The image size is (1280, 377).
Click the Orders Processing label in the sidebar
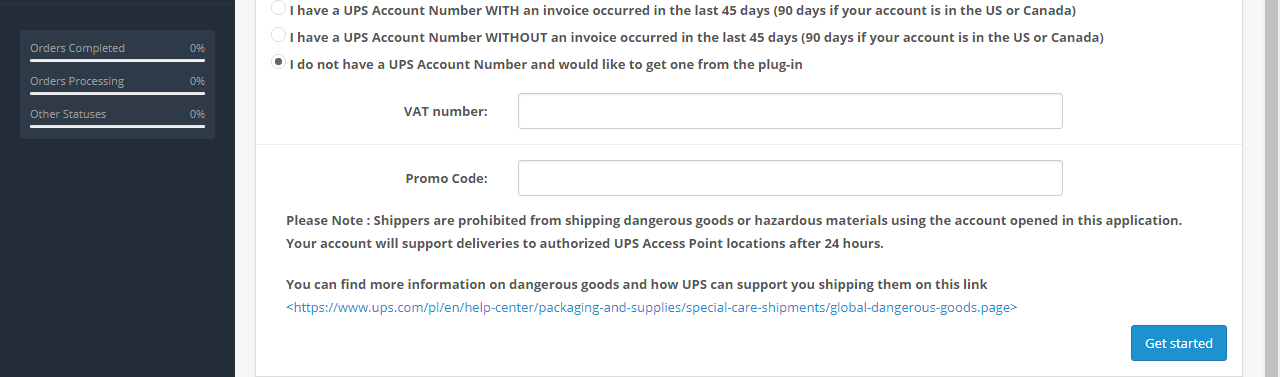coord(77,81)
